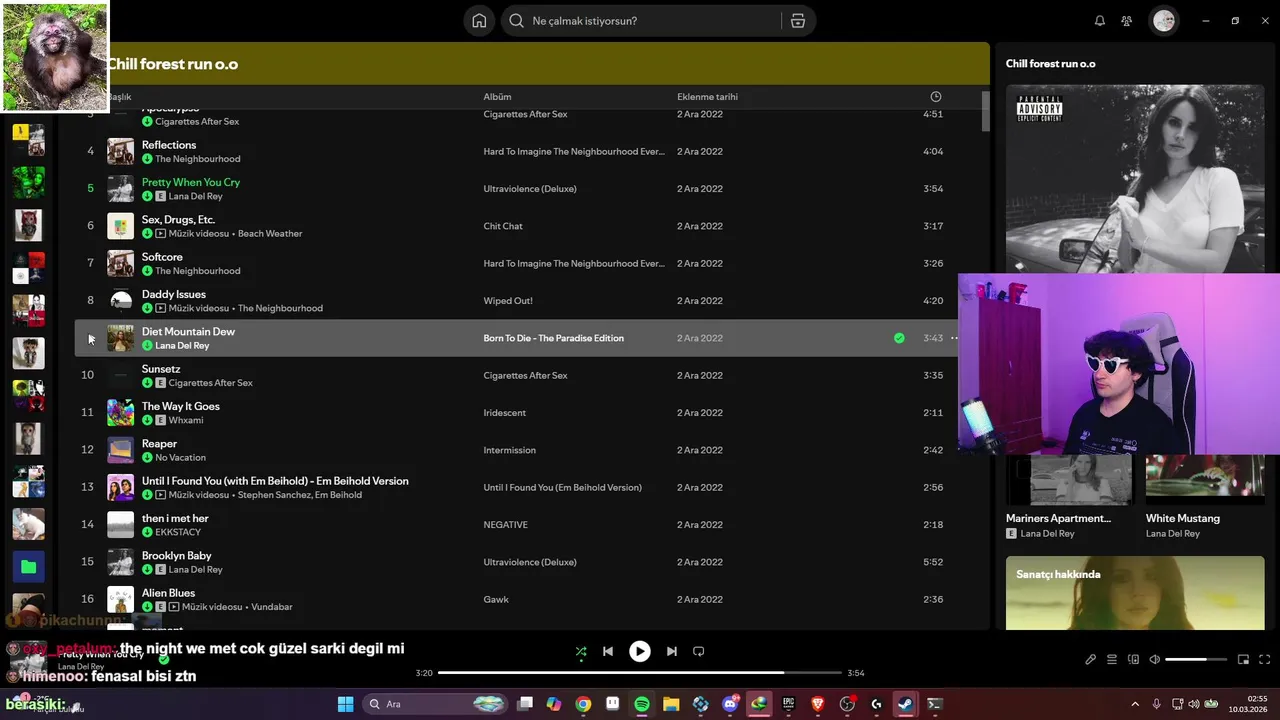Open Born To Die - The Paradise Edition album
Image resolution: width=1280 pixels, height=720 pixels.
point(553,338)
